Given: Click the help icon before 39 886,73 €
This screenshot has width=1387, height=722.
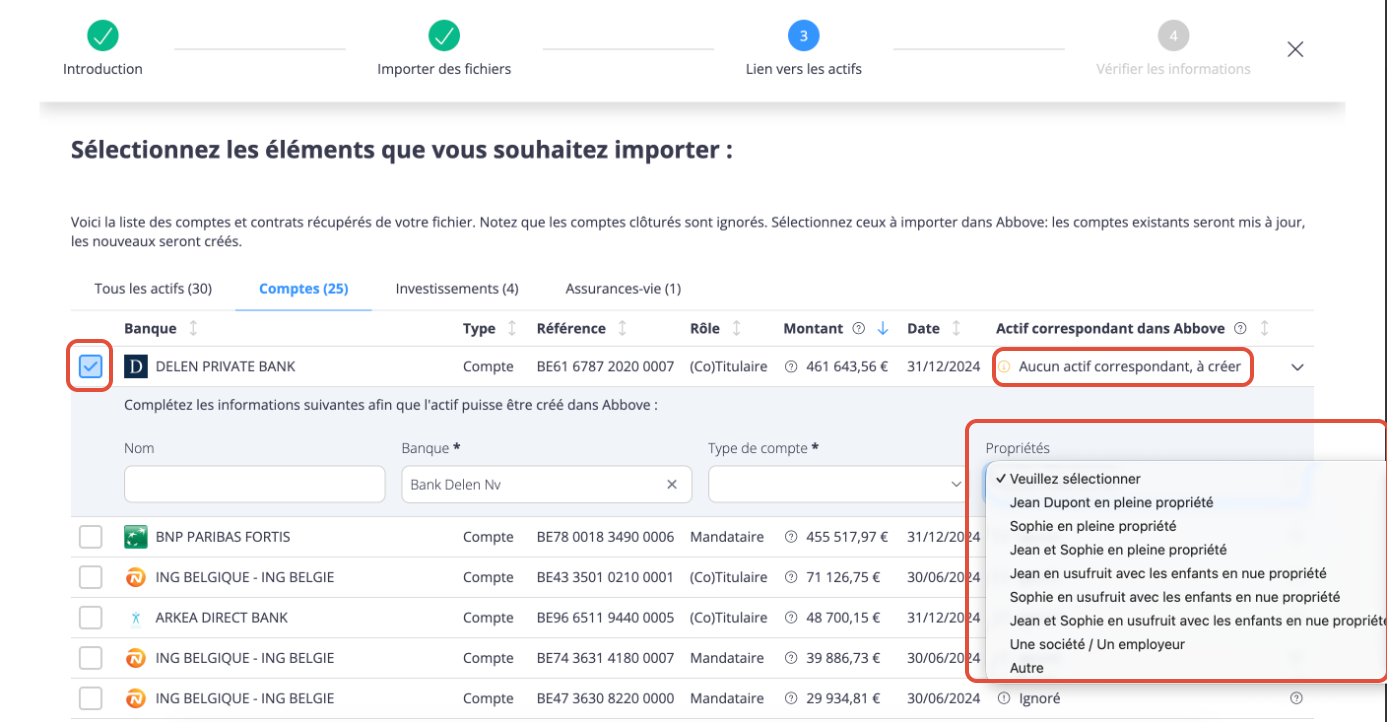Looking at the screenshot, I should [791, 658].
